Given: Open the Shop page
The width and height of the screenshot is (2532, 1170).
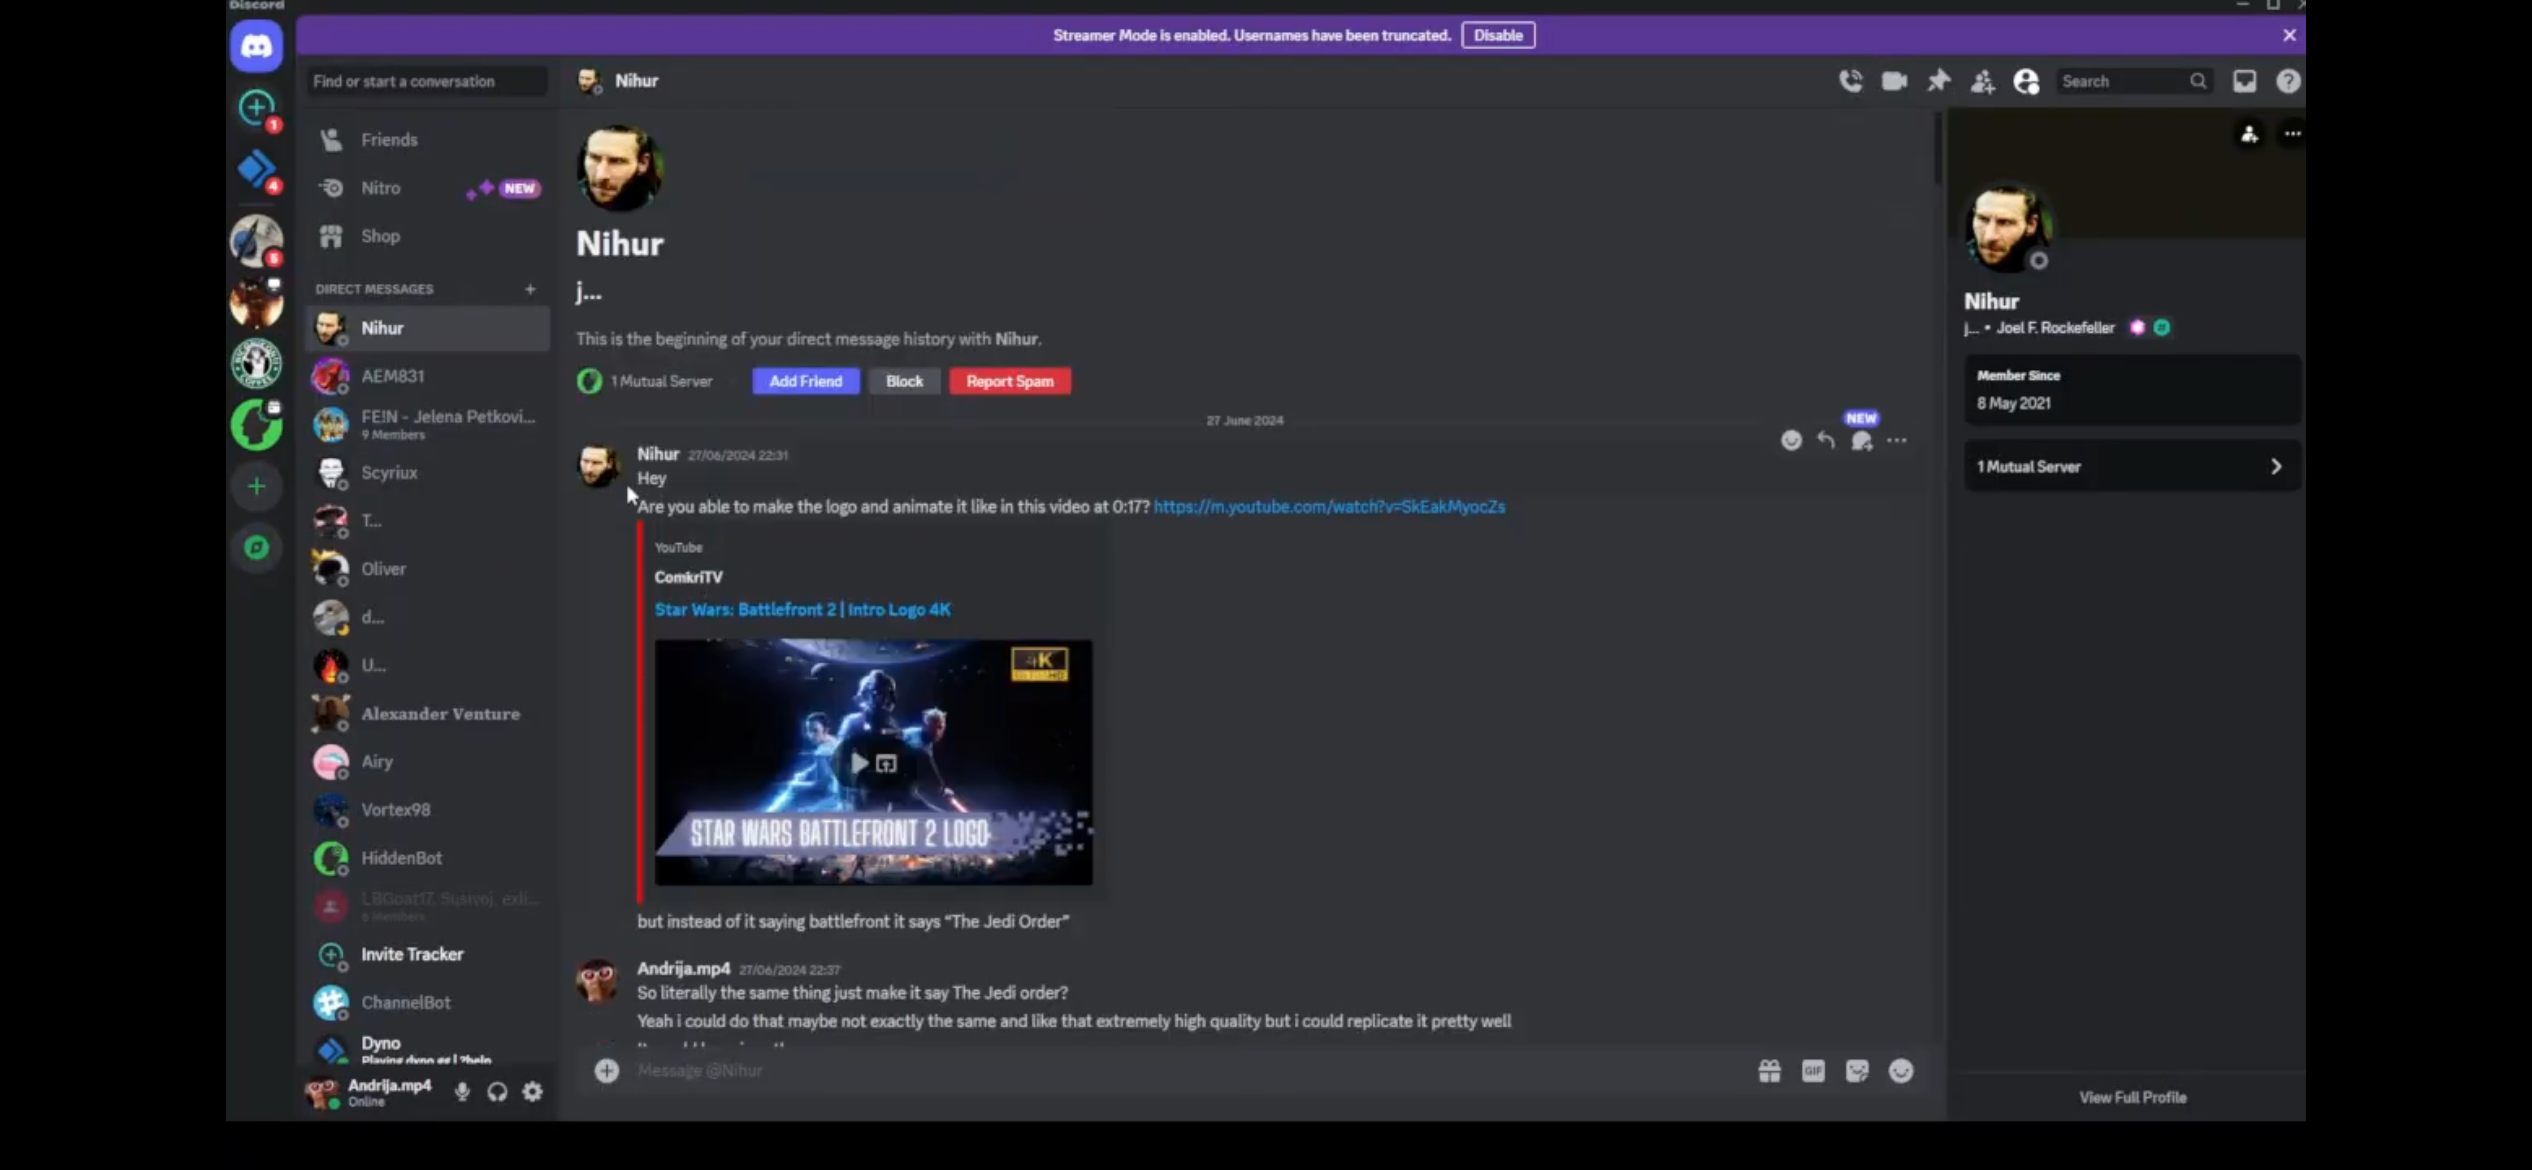Looking at the screenshot, I should click(427, 236).
